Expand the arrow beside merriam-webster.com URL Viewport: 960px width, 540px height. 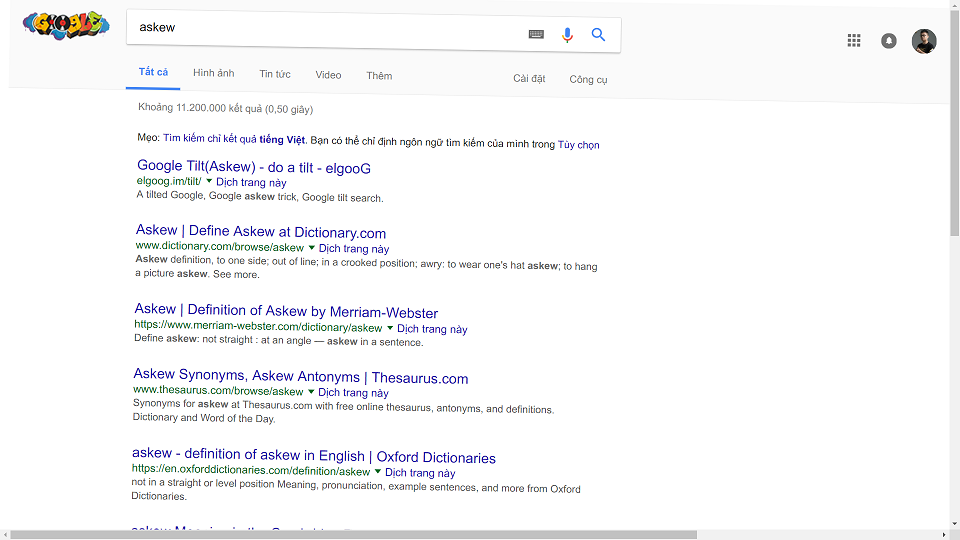pos(390,328)
